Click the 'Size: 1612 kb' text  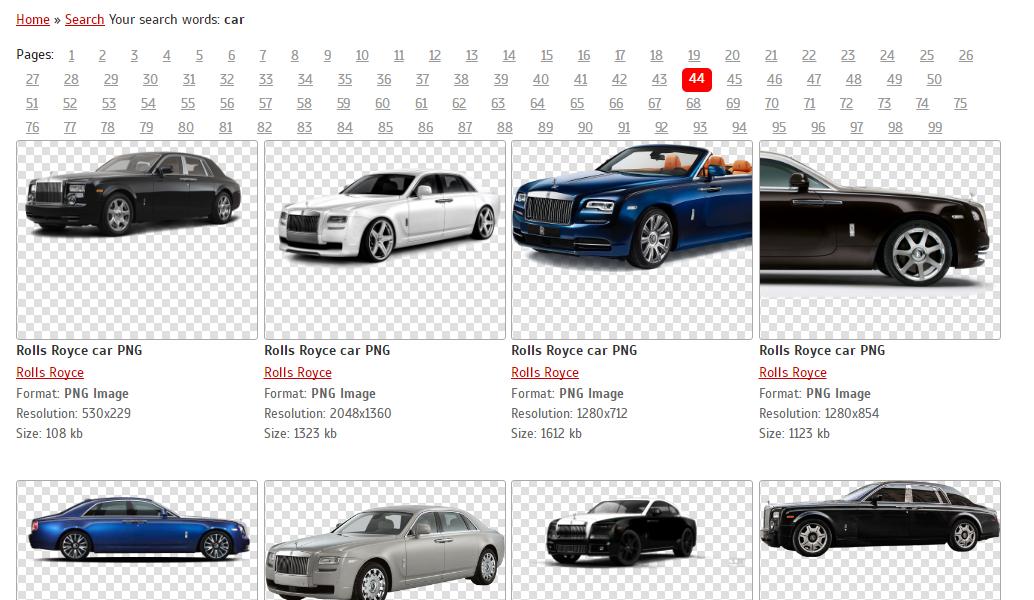[x=547, y=433]
